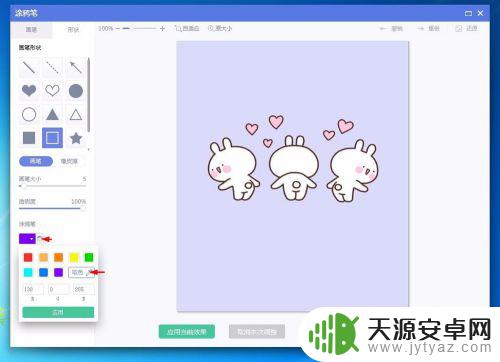The height and width of the screenshot is (362, 500).
Task: Select the filled heart shape
Action: click(x=29, y=91)
